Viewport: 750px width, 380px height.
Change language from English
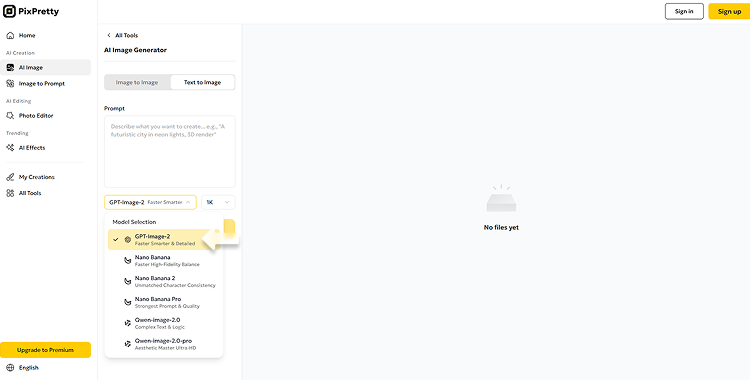click(x=22, y=368)
